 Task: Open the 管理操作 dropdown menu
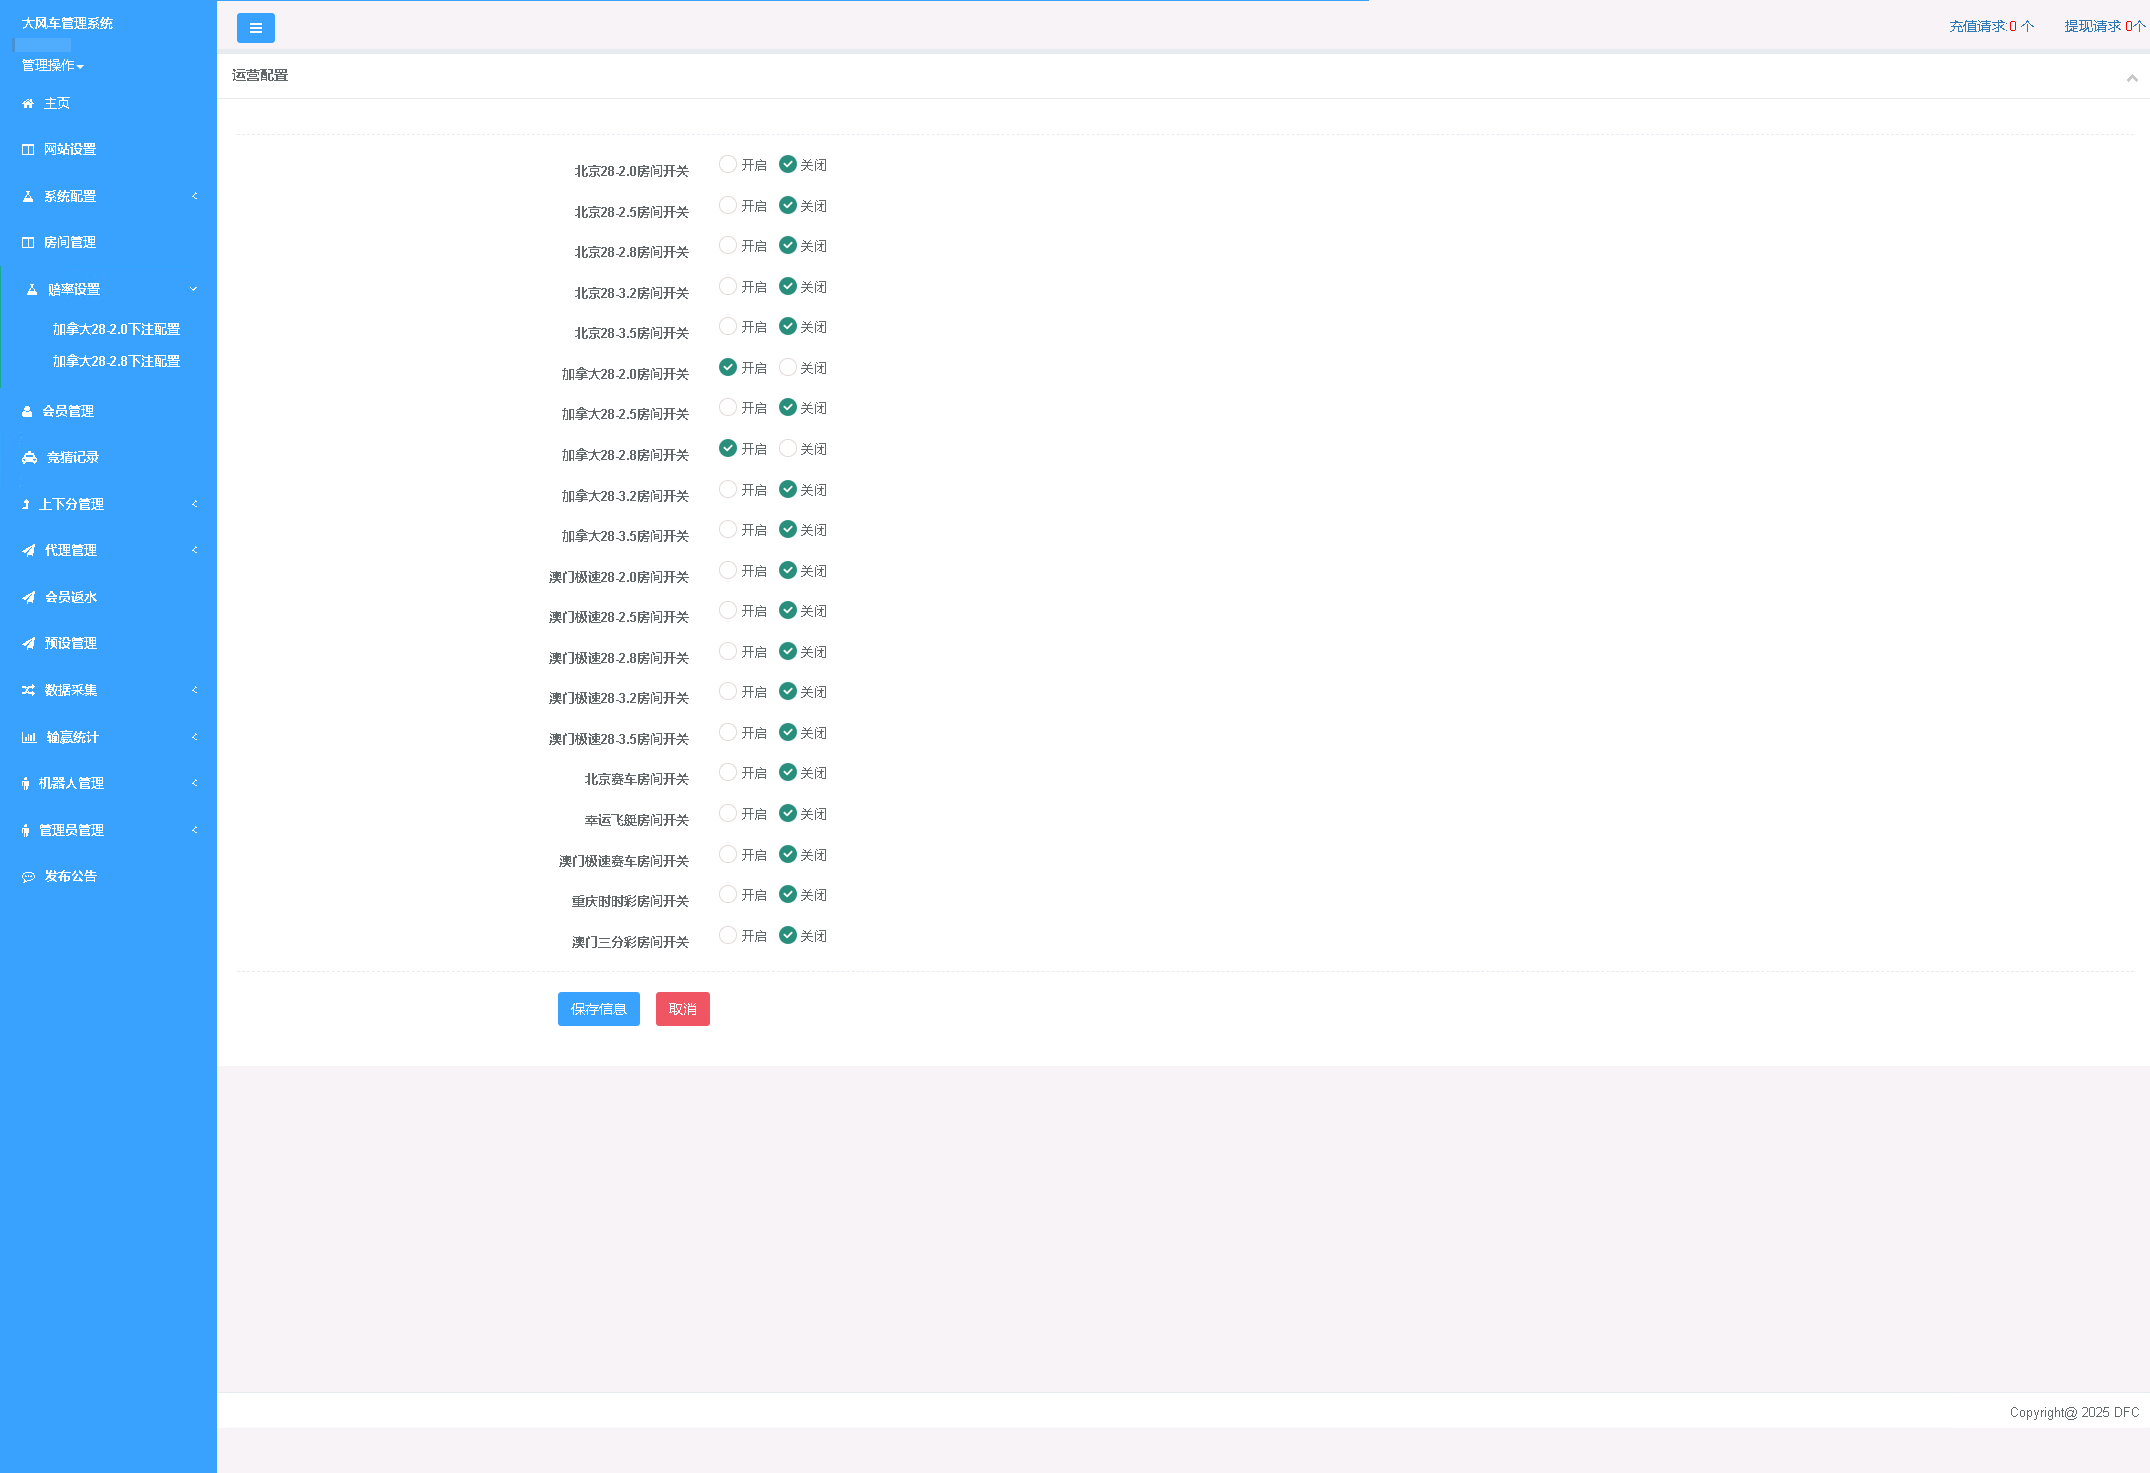click(52, 66)
